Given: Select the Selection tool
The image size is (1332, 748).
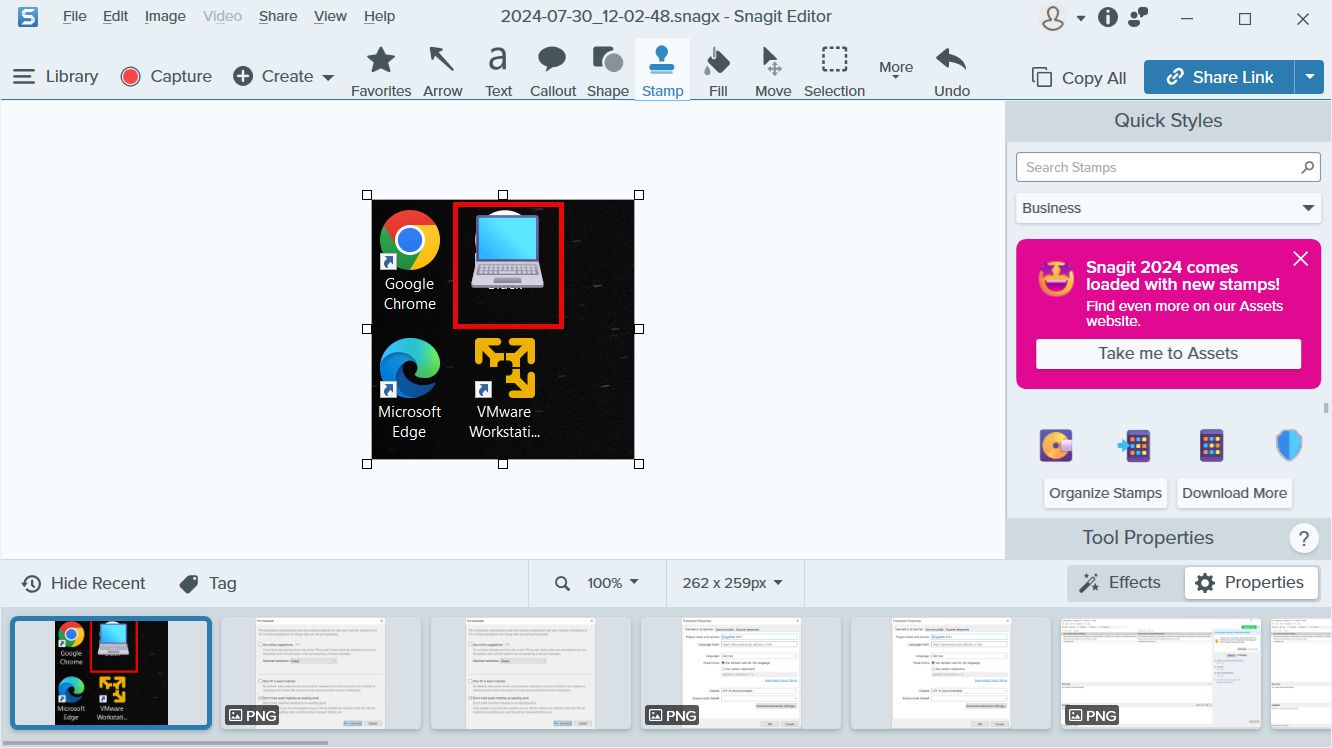Looking at the screenshot, I should point(834,71).
